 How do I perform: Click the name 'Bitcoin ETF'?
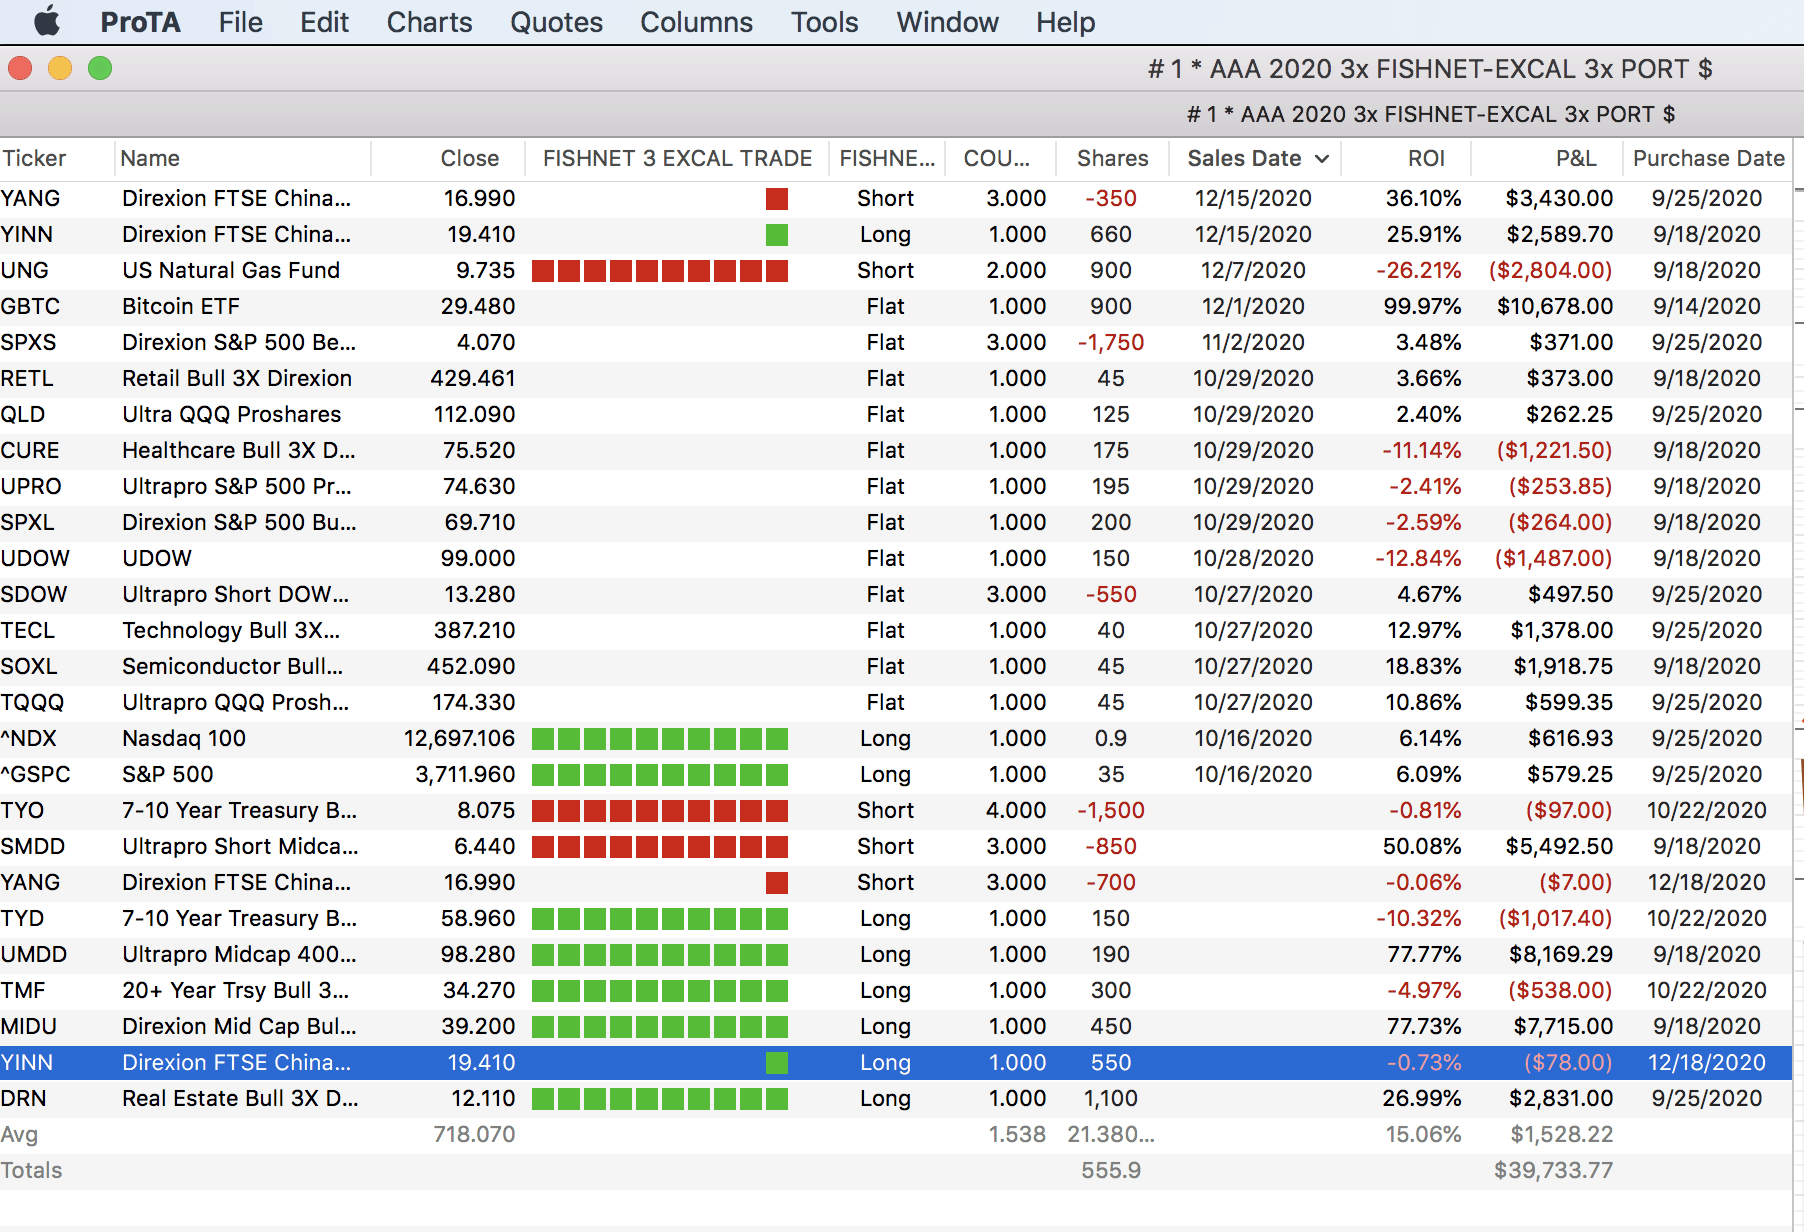tap(181, 306)
